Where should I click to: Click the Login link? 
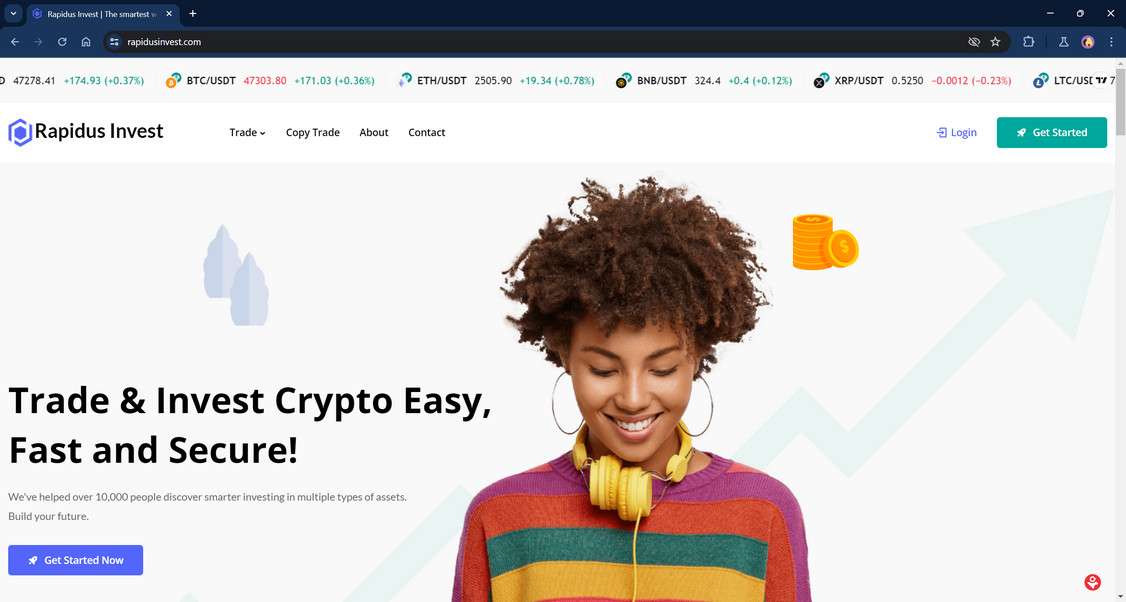(957, 132)
